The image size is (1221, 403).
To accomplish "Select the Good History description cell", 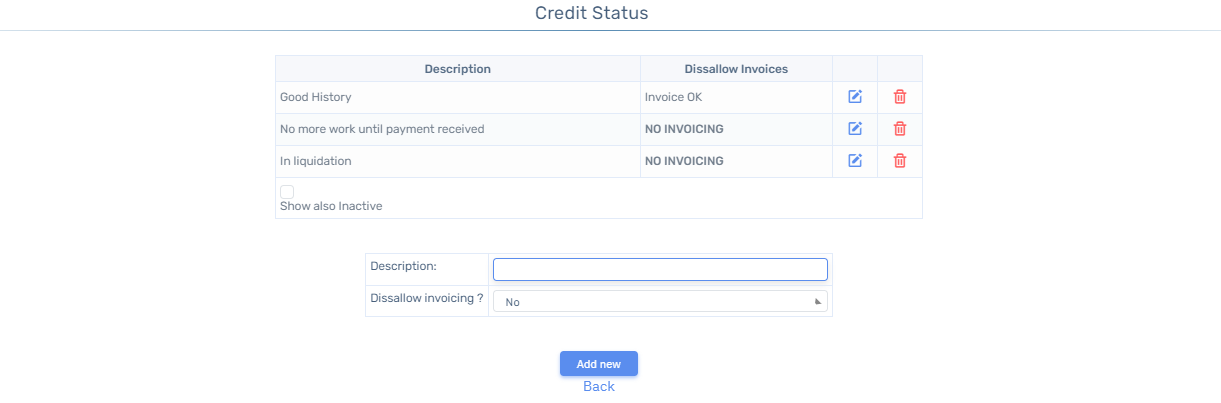I will [x=458, y=97].
